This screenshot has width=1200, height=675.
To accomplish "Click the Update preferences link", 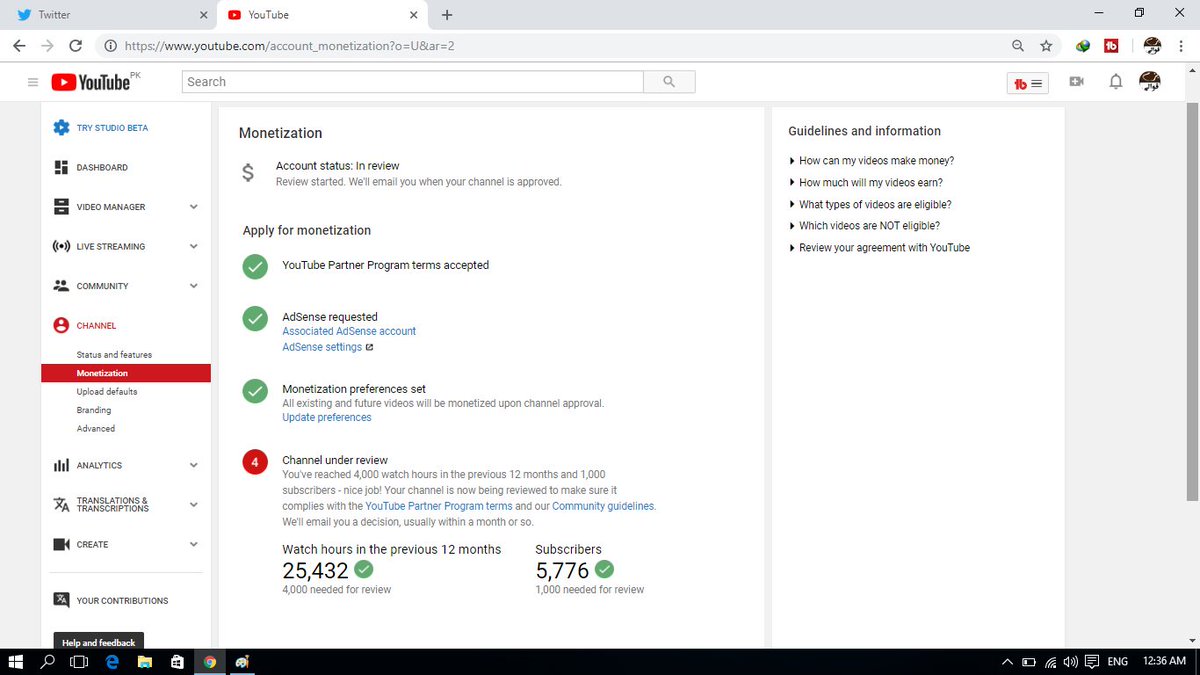I will pyautogui.click(x=327, y=418).
